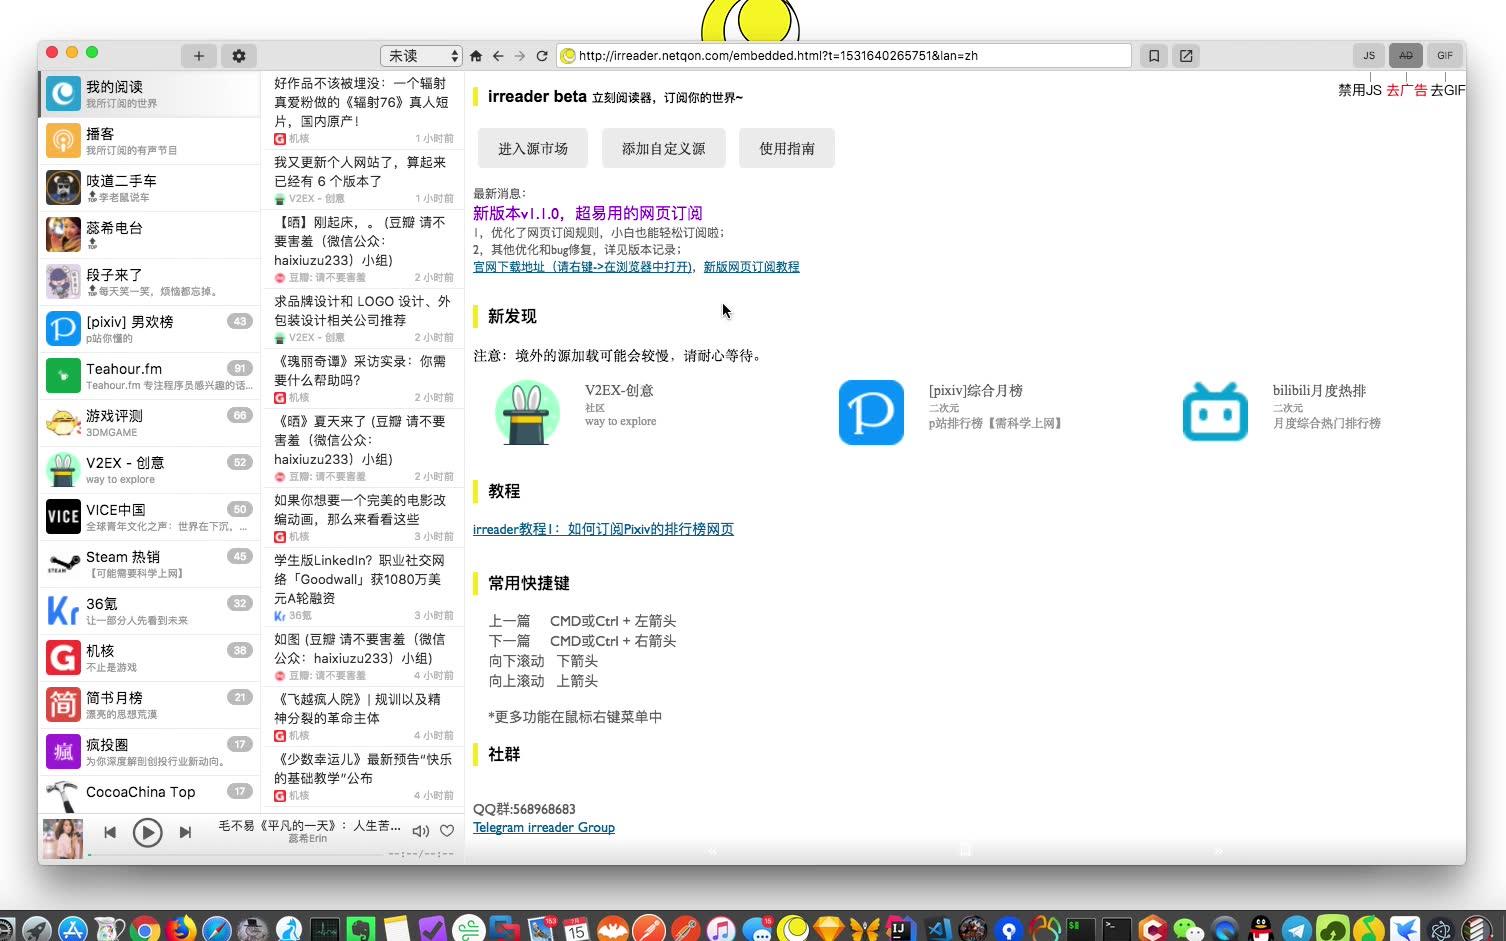
Task: Open bilibili月度热排 discovery card
Action: 1282,412
